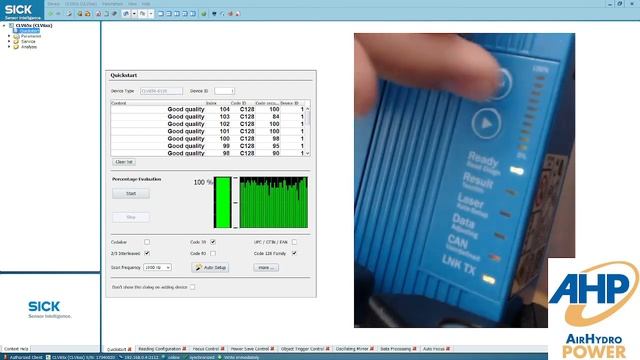Select the Good quality row with index 101

pyautogui.click(x=208, y=131)
